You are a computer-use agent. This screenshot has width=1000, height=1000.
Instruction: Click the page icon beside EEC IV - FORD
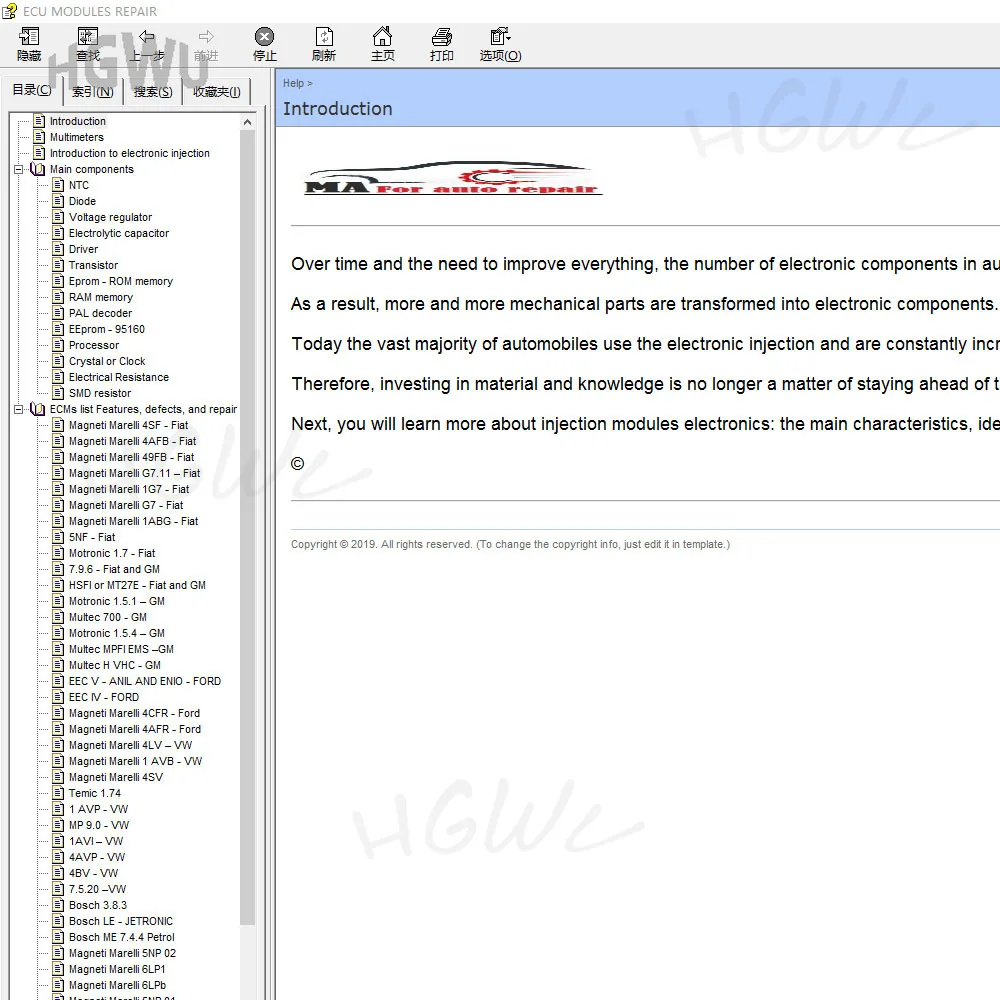(59, 697)
